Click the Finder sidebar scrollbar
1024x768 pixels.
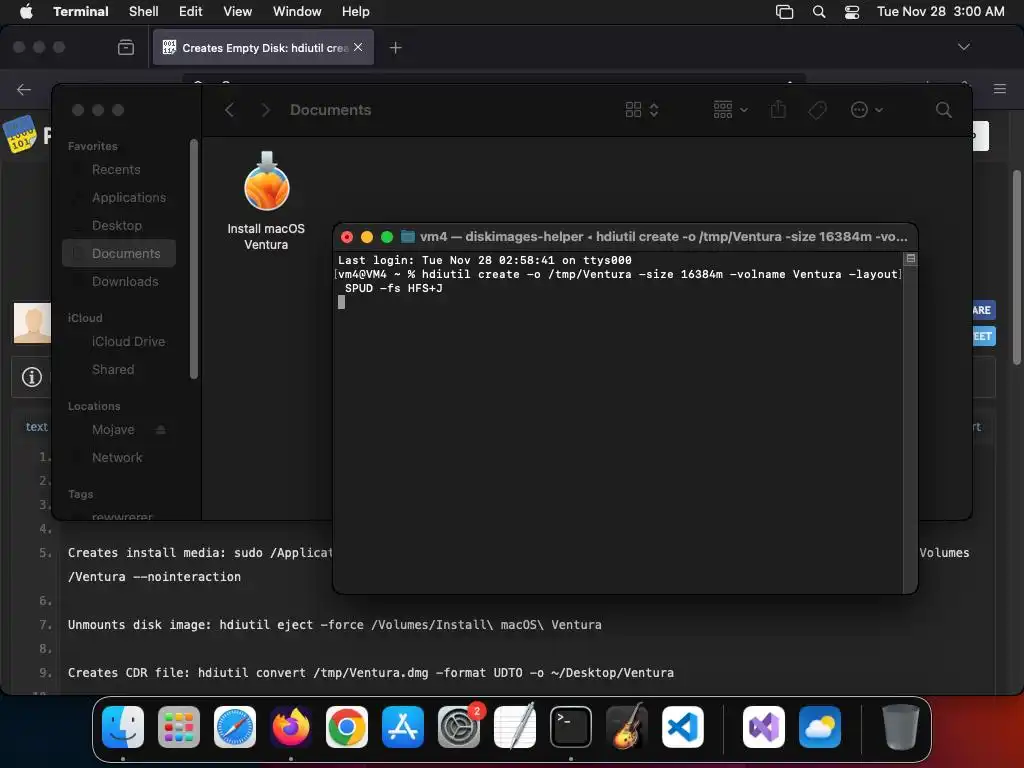[193, 259]
